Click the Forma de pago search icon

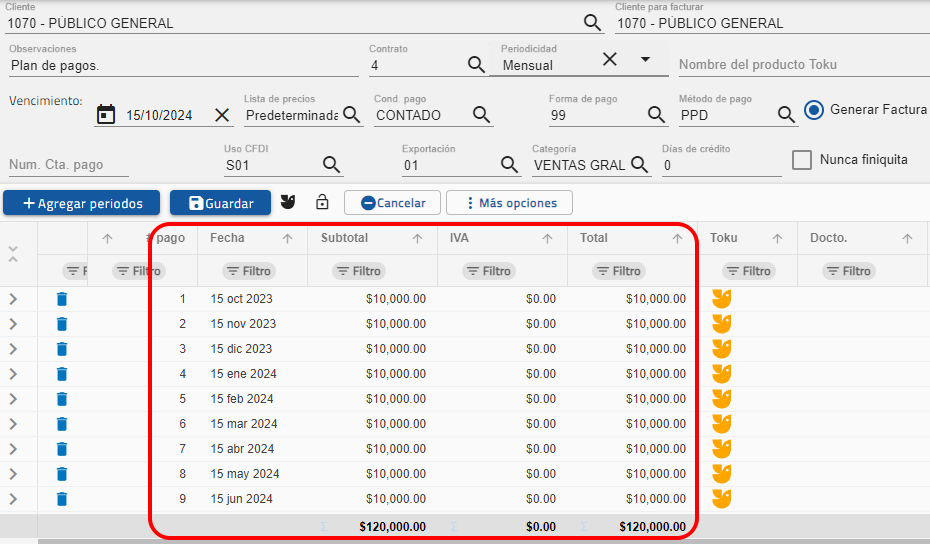(x=656, y=114)
